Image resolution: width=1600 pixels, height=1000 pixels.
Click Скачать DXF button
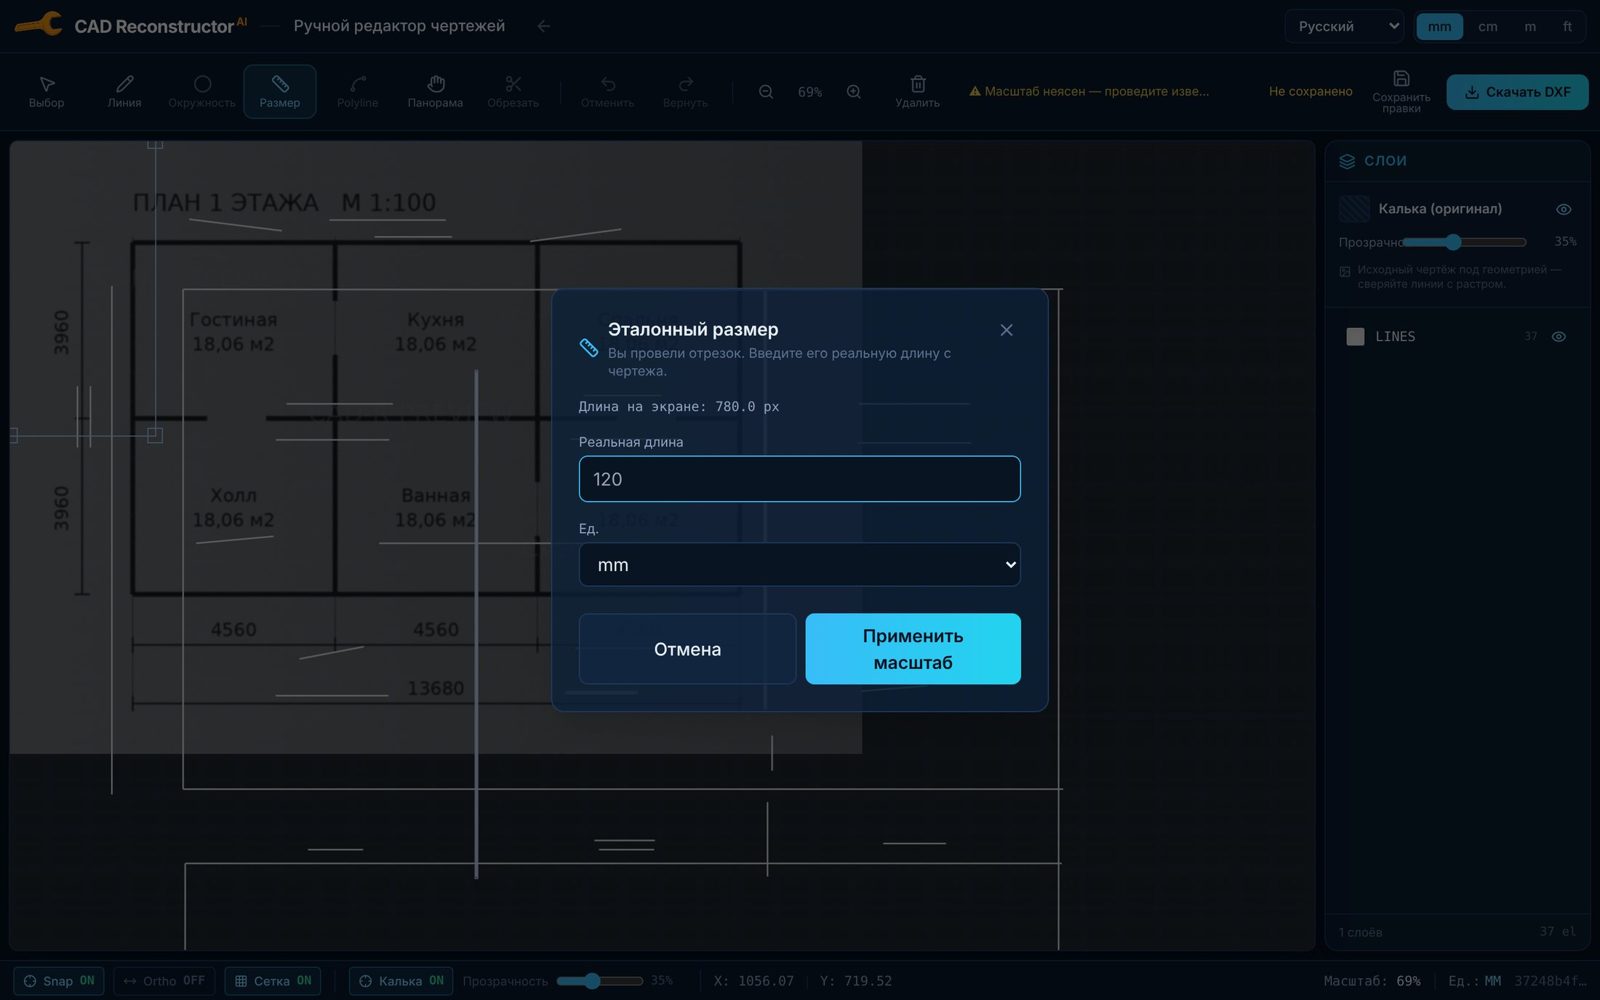(1517, 92)
